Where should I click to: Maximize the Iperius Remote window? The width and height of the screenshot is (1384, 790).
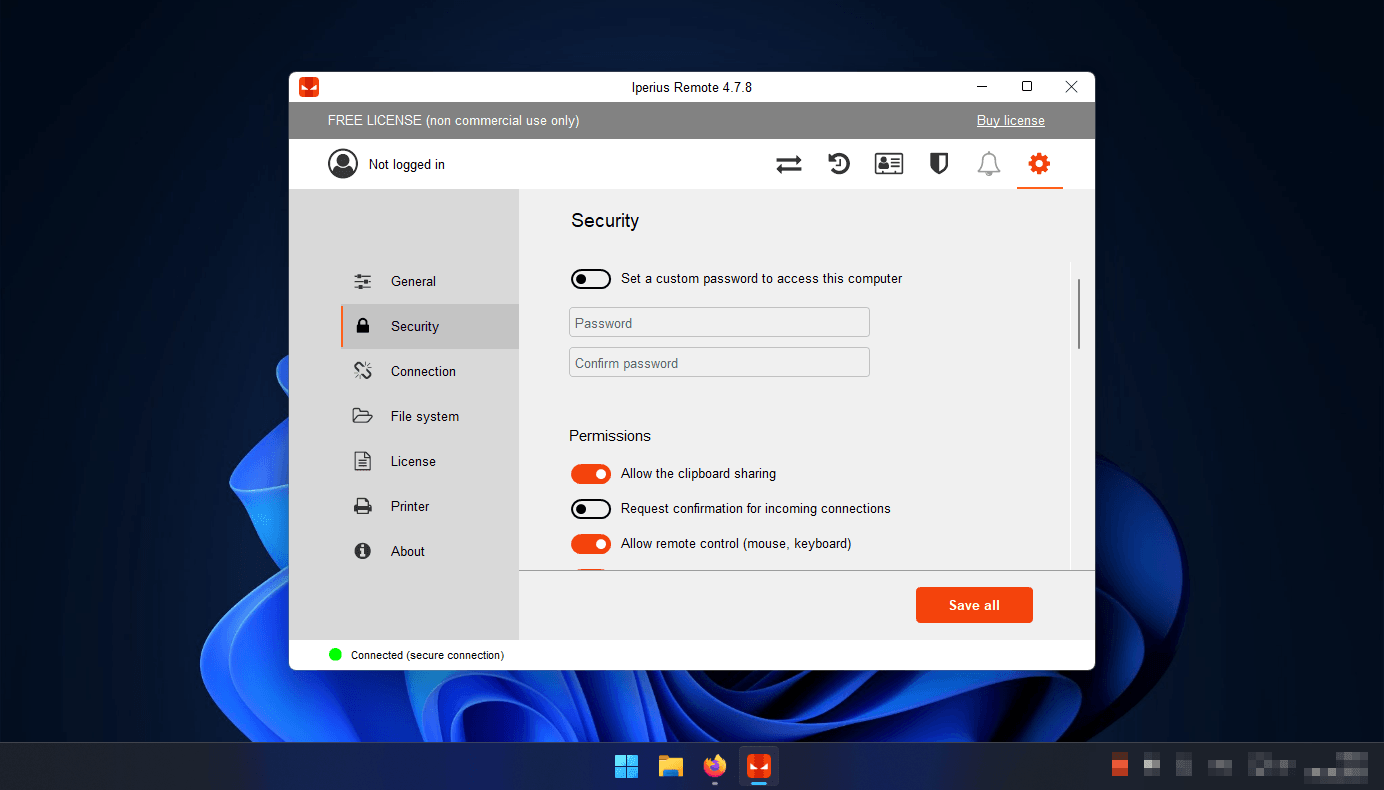click(1027, 87)
